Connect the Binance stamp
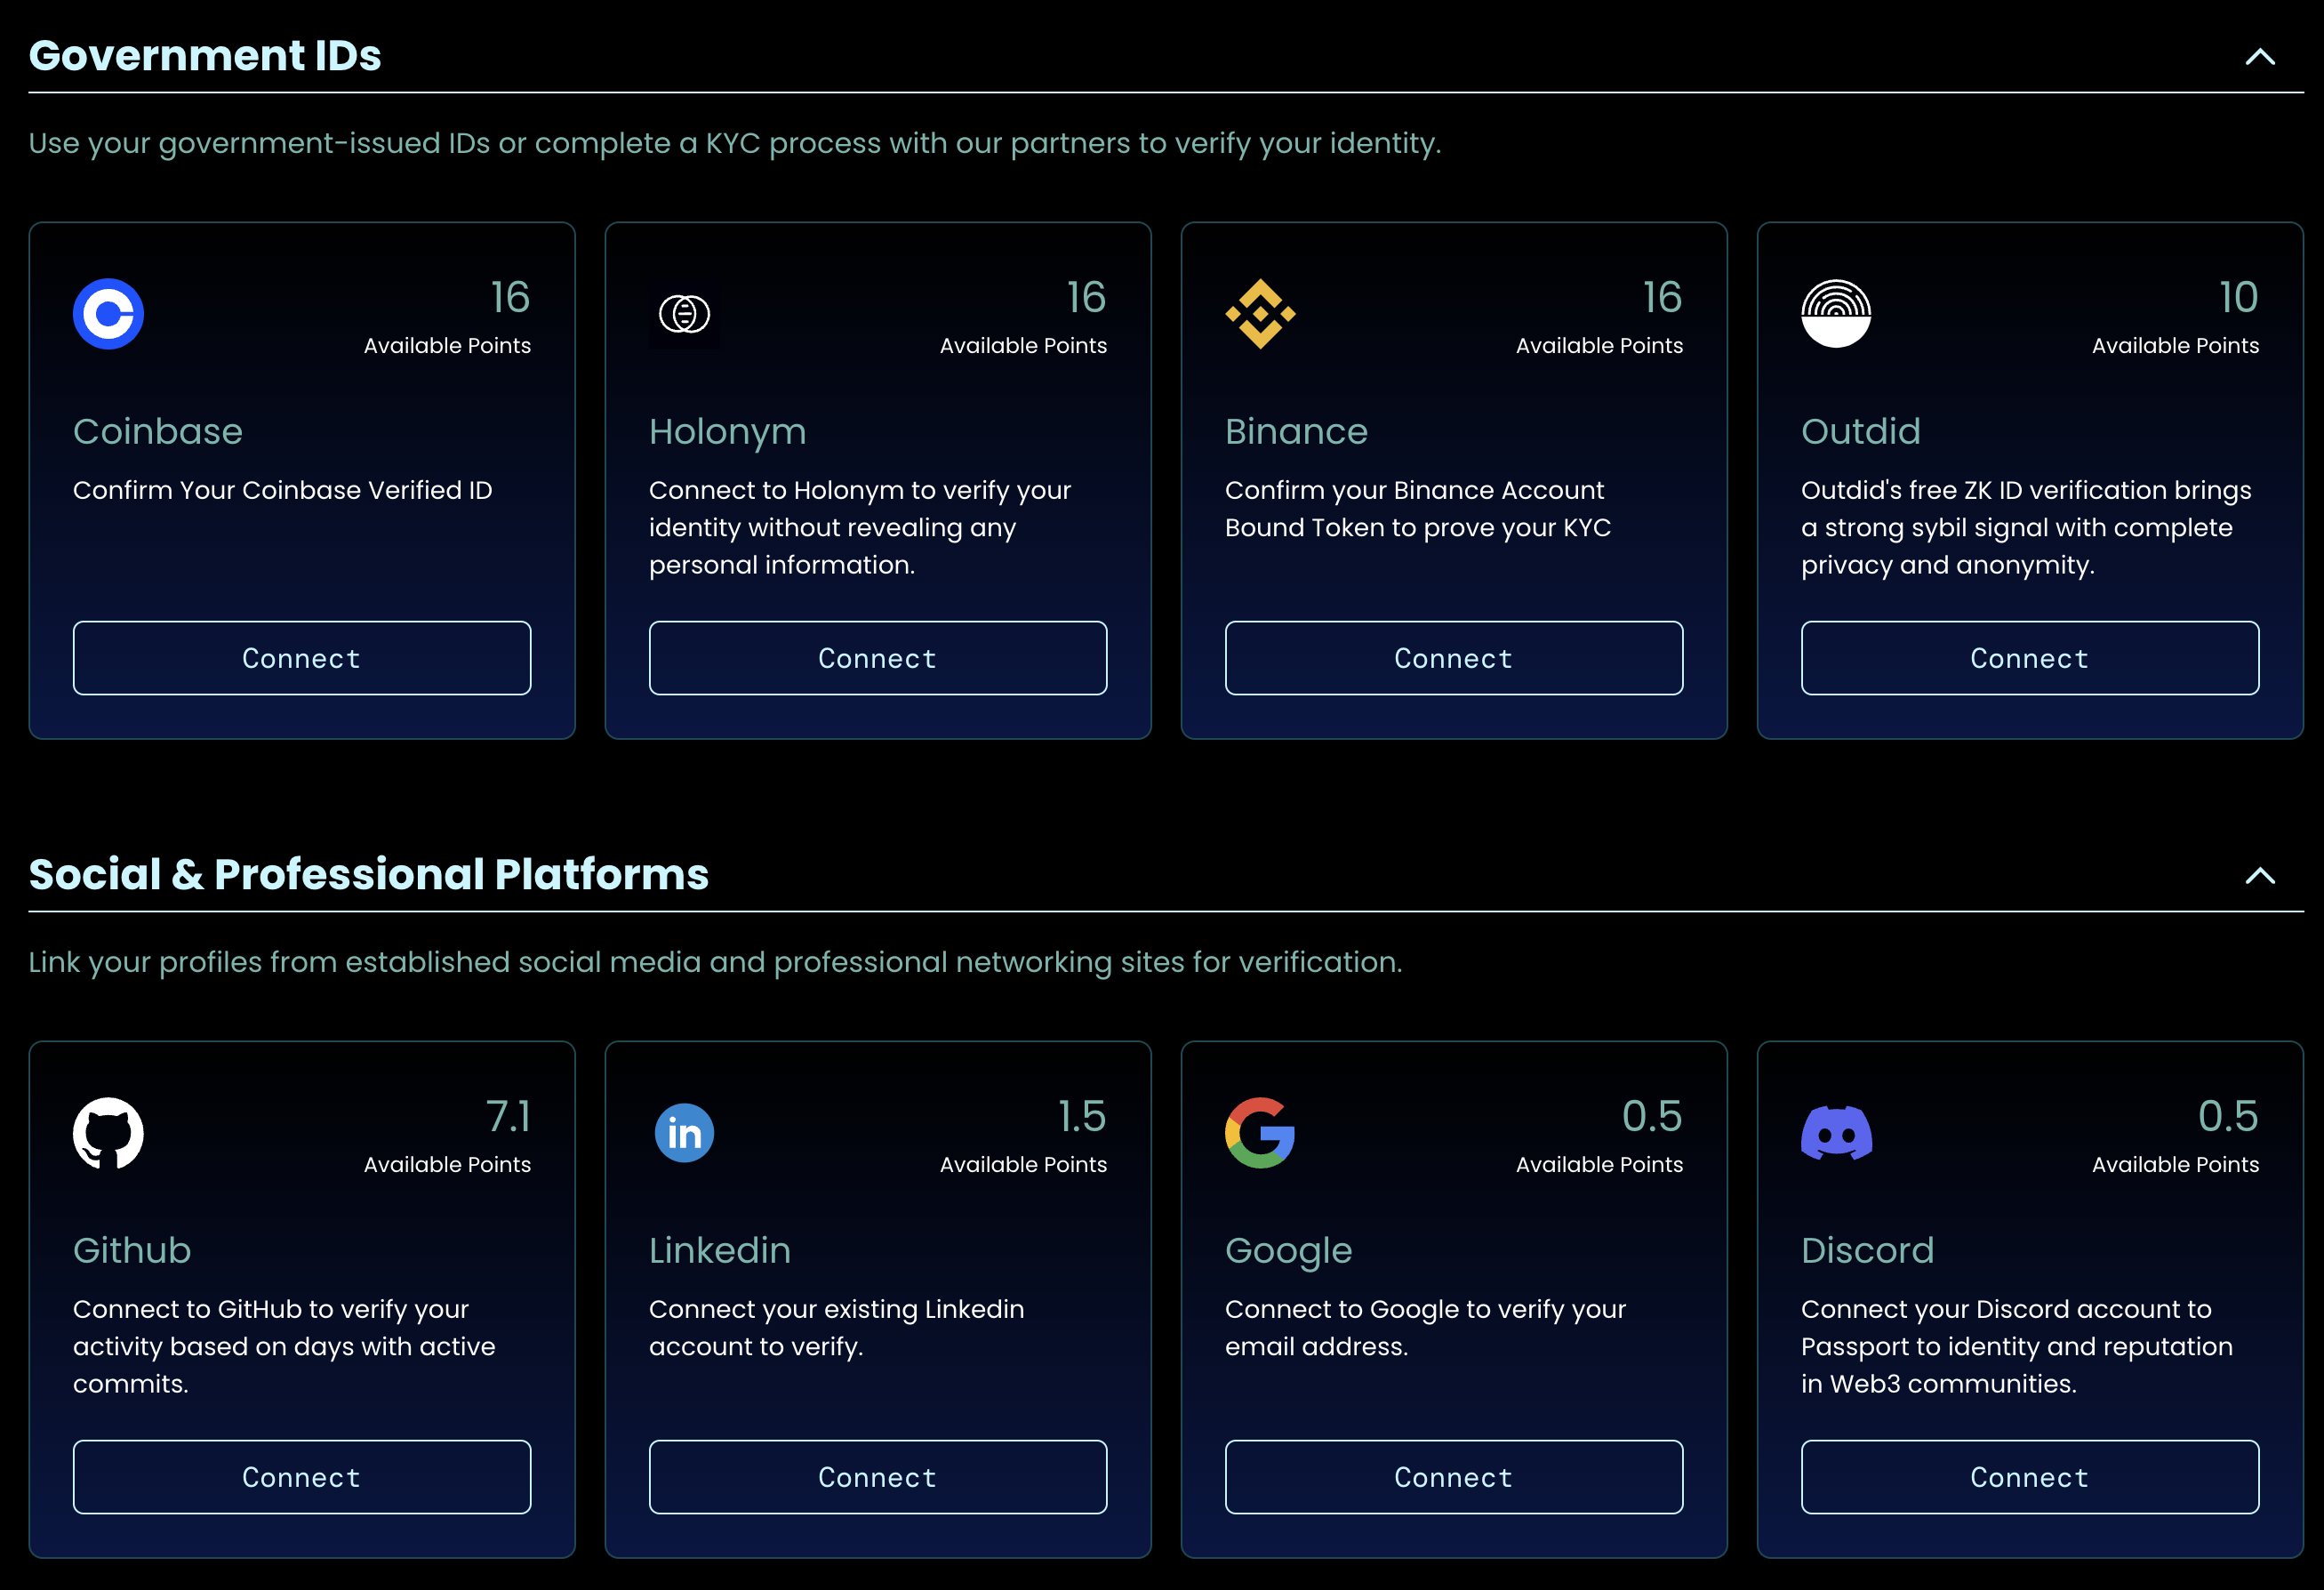This screenshot has width=2324, height=1590. [x=1454, y=658]
